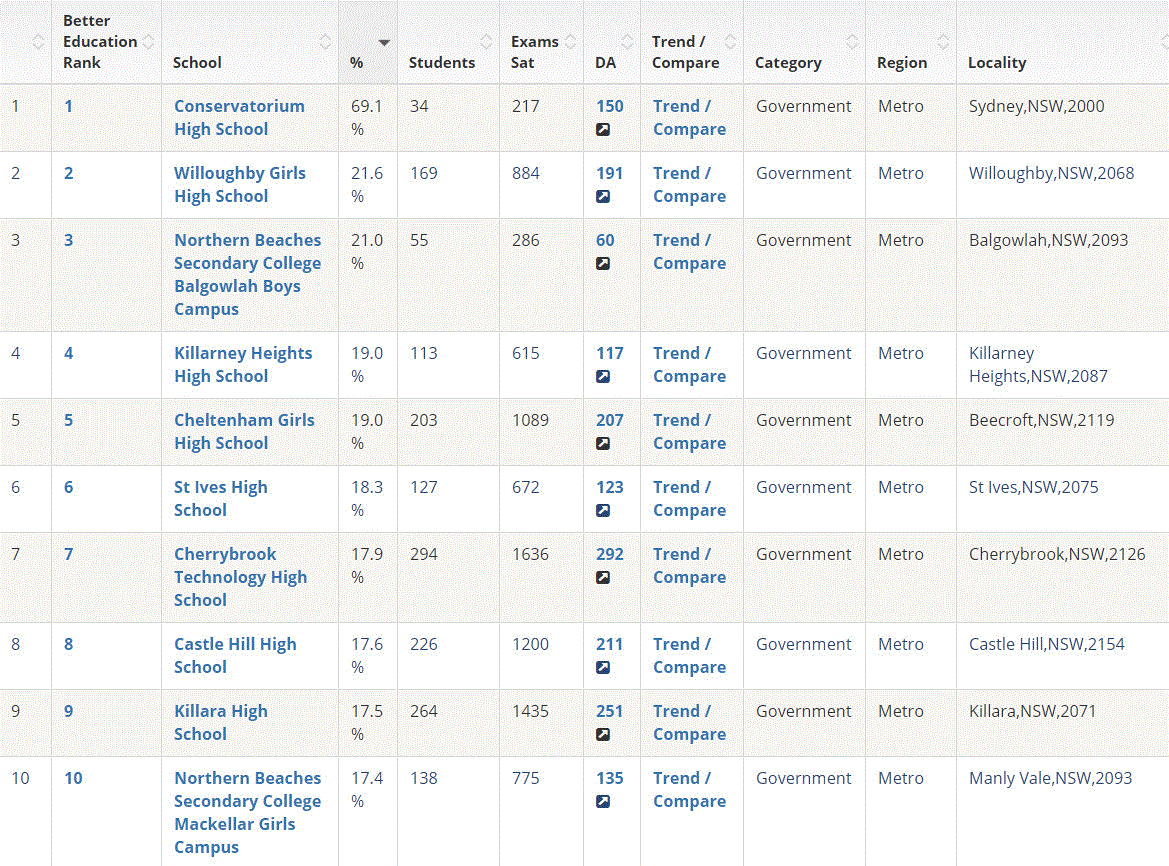Click chart icon below Killarney Heights DA 117

603,376
